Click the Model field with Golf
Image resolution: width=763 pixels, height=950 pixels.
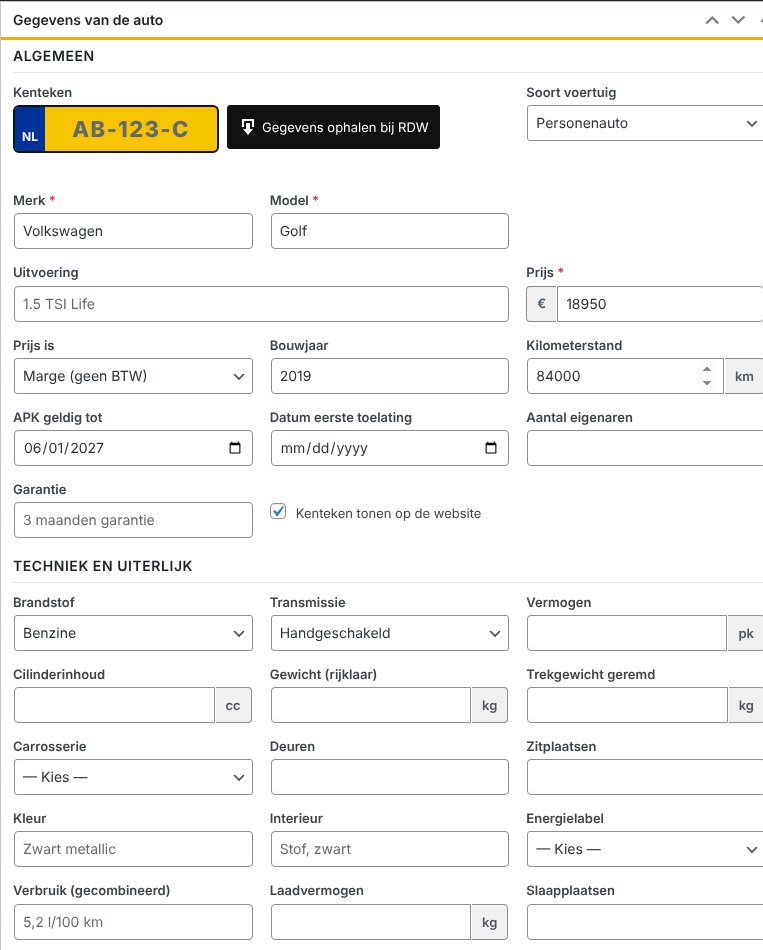(390, 231)
